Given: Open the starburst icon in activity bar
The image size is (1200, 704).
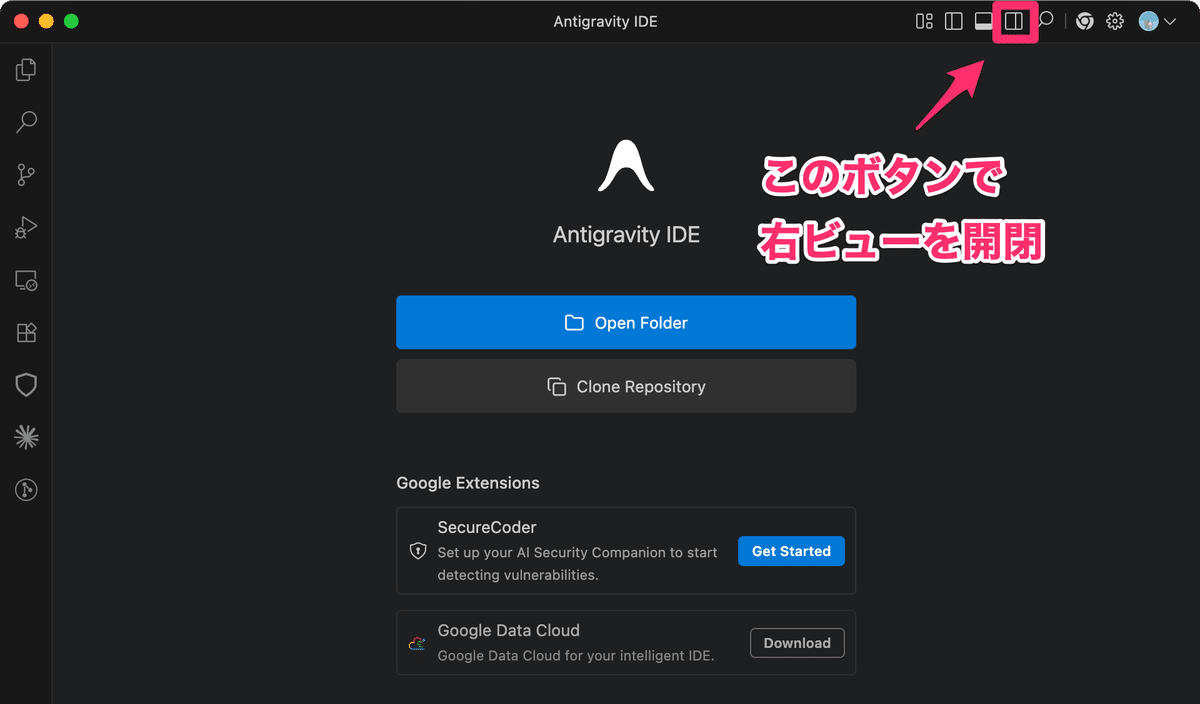Looking at the screenshot, I should [x=26, y=437].
